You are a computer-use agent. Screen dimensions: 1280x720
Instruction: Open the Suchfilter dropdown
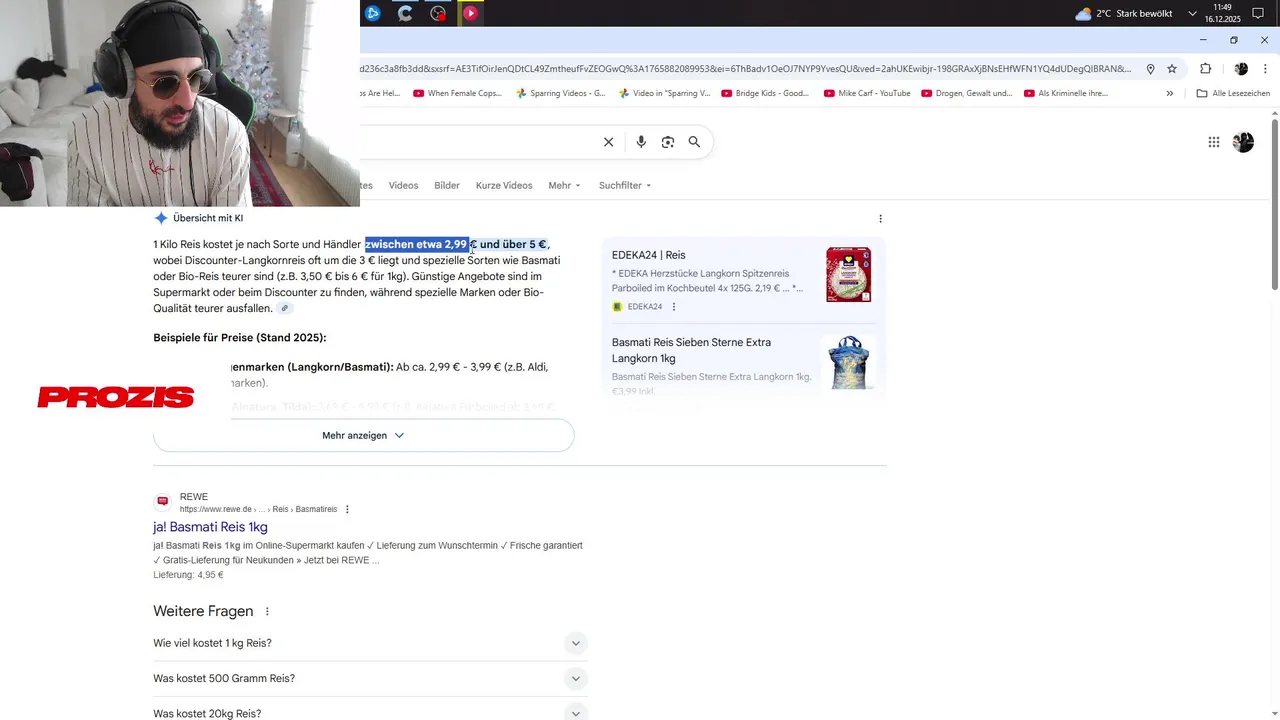click(625, 185)
